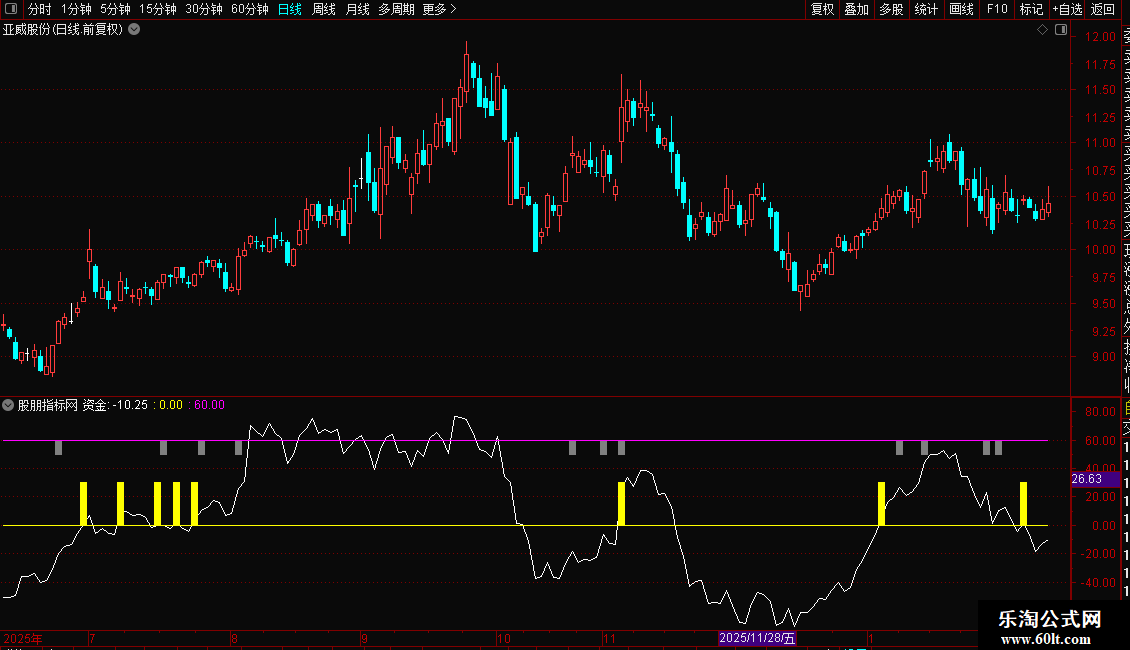The image size is (1130, 650).
Task: Switch to 月线 monthly chart
Action: tap(357, 9)
